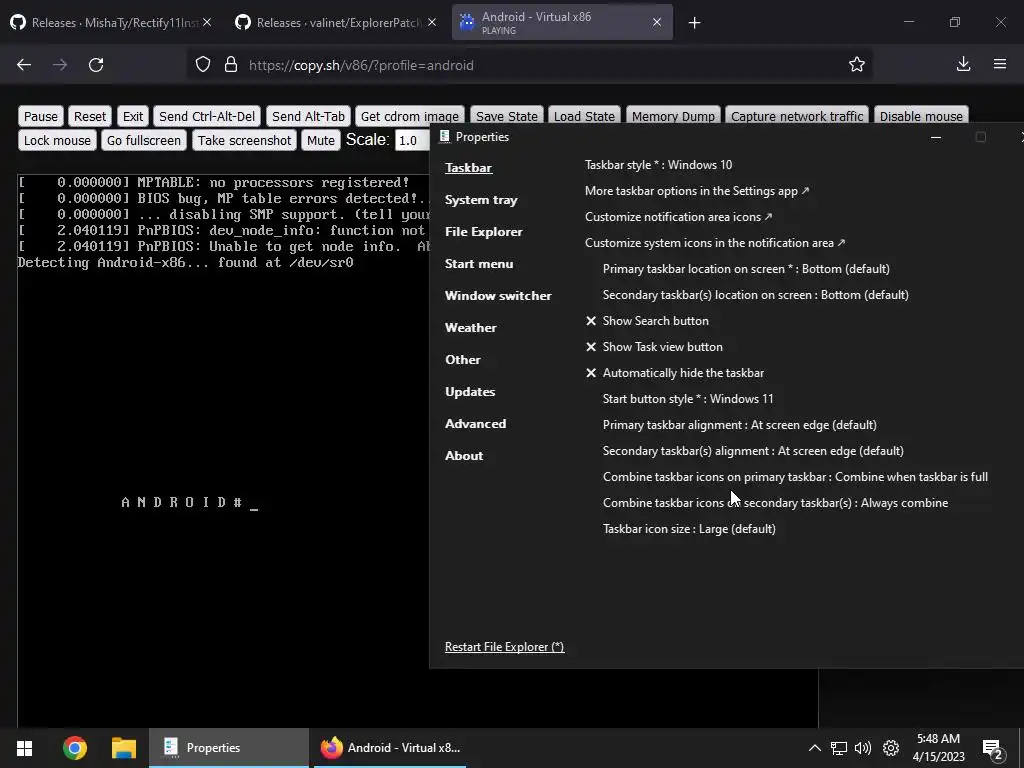Select the Taskbar section

(x=468, y=168)
